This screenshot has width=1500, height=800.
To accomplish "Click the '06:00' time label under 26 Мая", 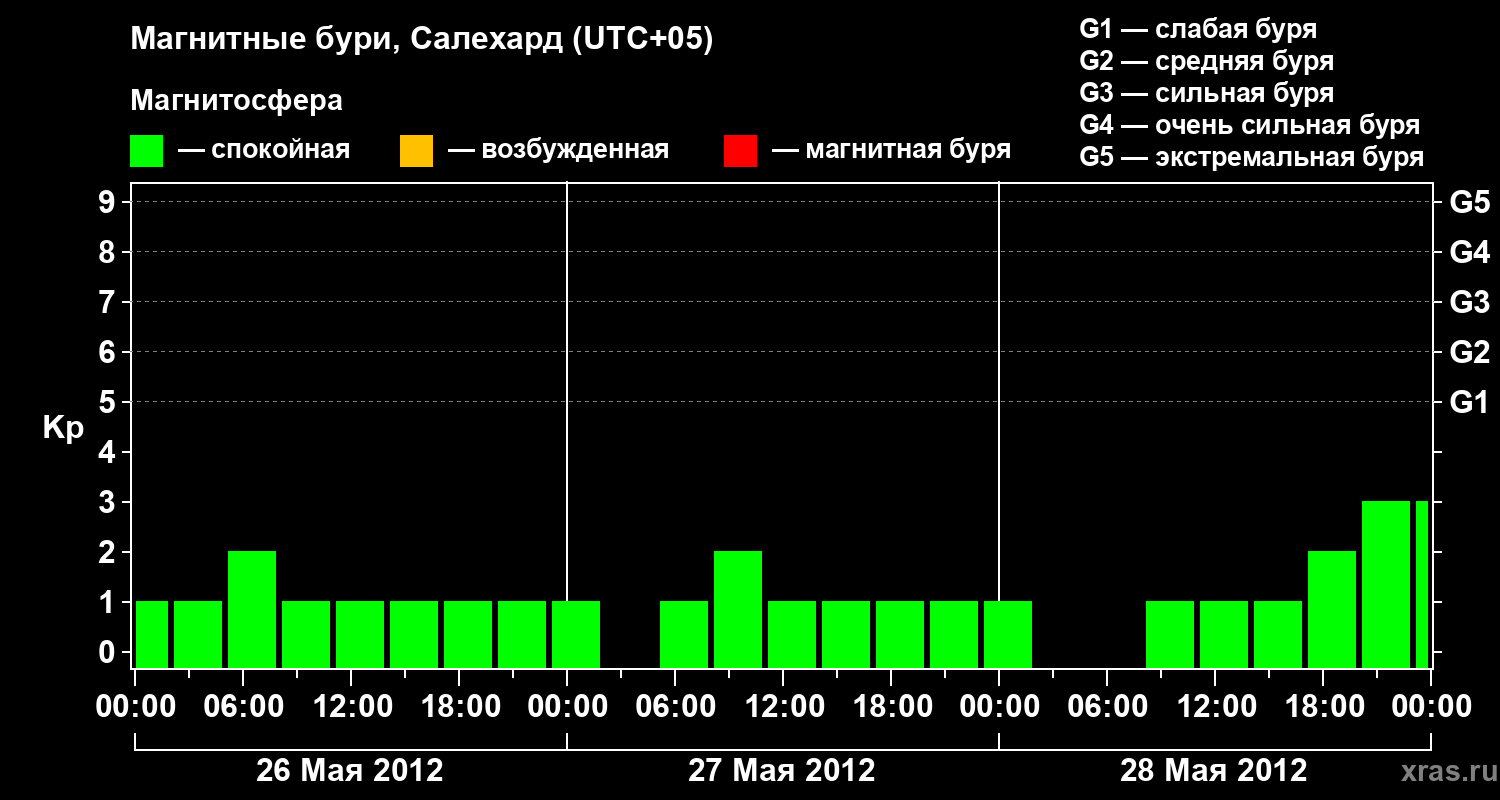I will pos(243,706).
